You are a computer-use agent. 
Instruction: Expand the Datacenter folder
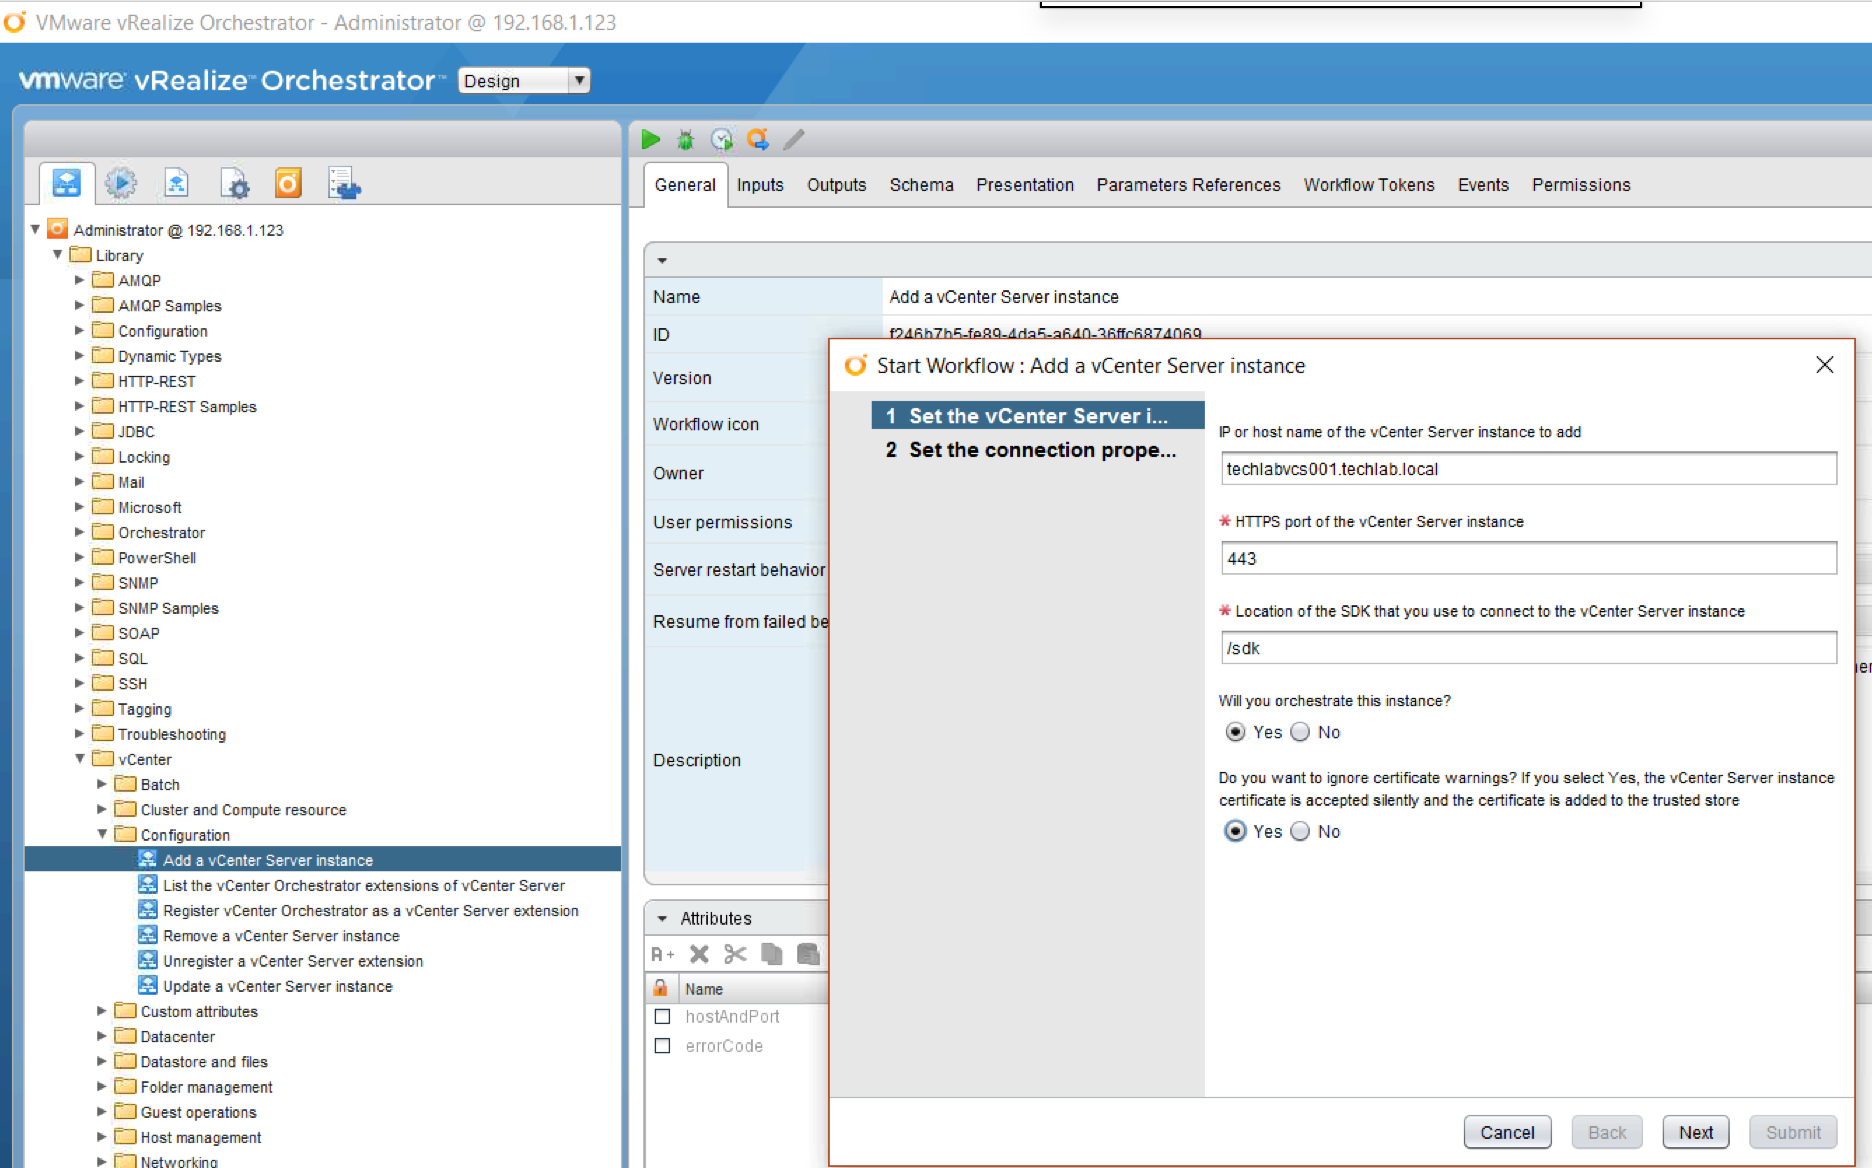[x=102, y=1036]
